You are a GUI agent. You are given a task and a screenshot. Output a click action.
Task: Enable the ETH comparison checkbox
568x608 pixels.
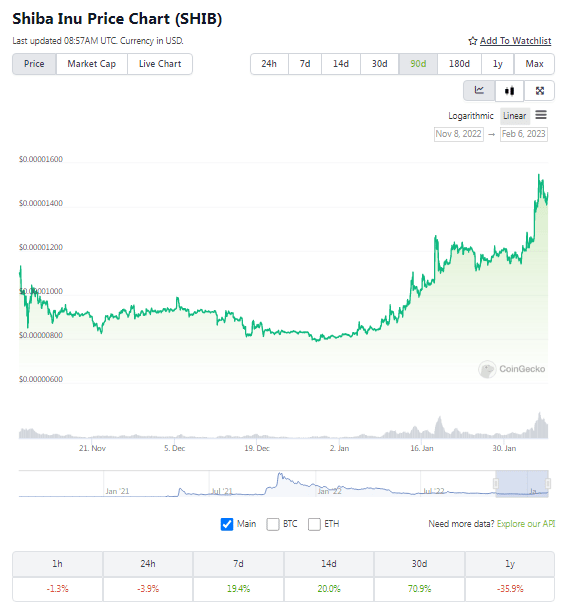314,524
